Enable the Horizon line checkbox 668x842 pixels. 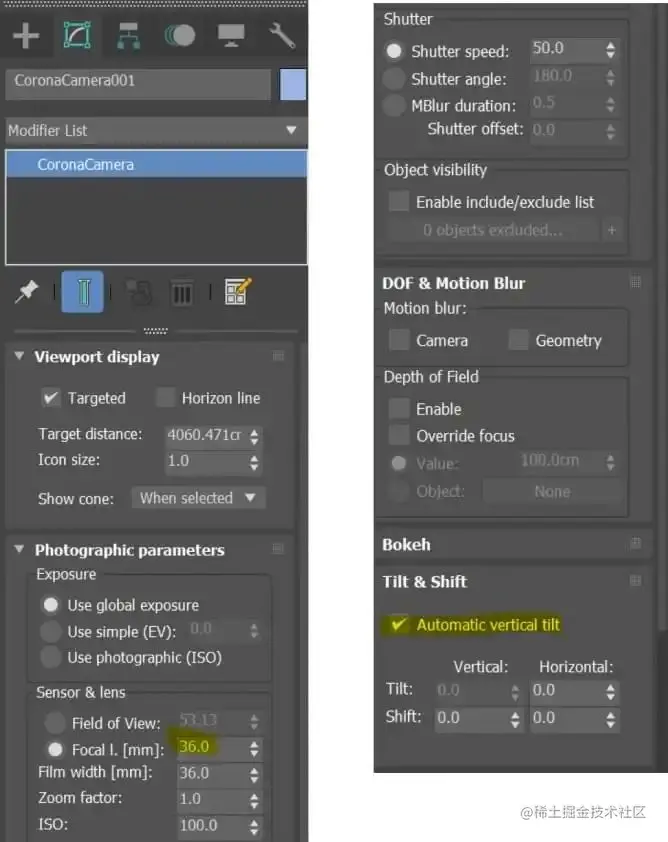(x=165, y=397)
